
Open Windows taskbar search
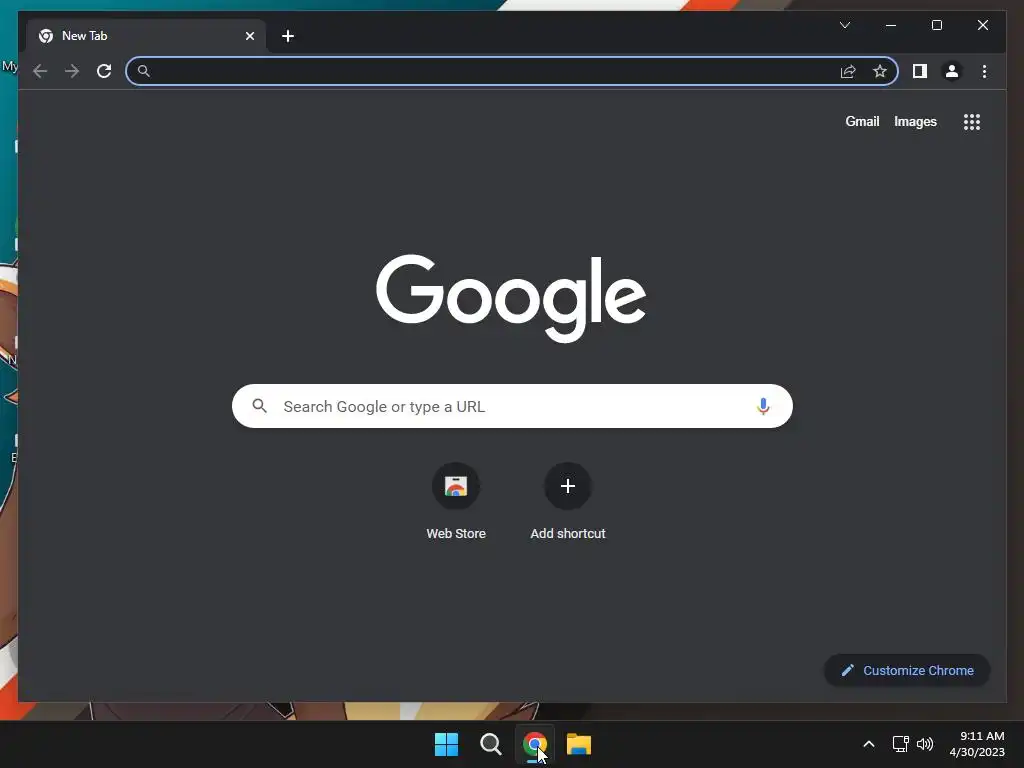click(x=490, y=744)
